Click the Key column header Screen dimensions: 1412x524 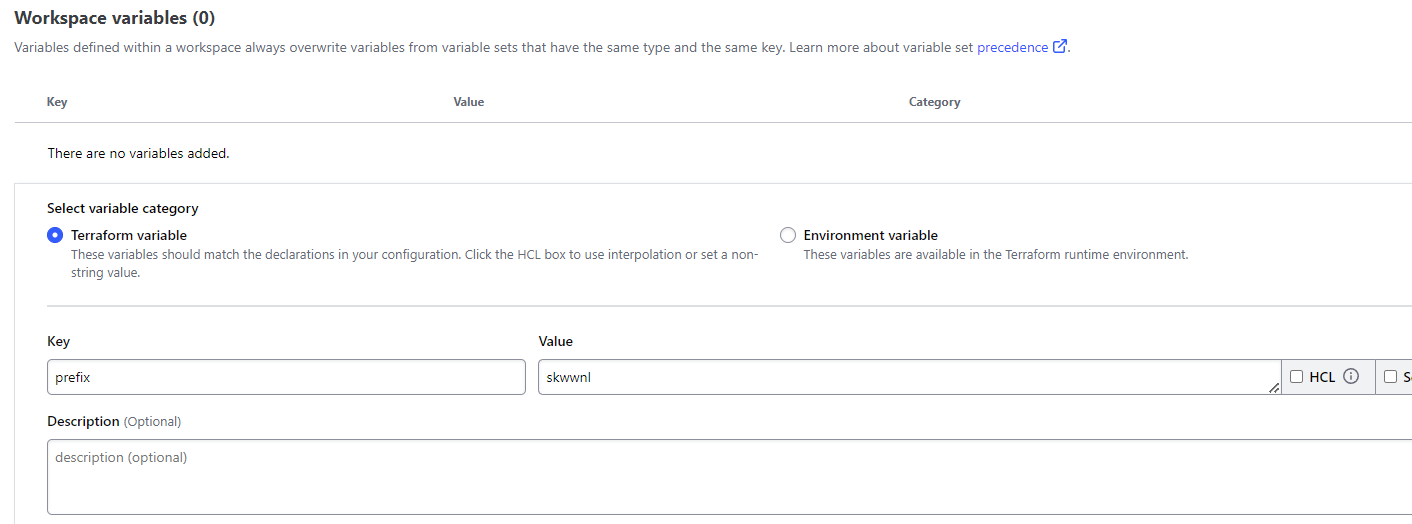tap(57, 102)
